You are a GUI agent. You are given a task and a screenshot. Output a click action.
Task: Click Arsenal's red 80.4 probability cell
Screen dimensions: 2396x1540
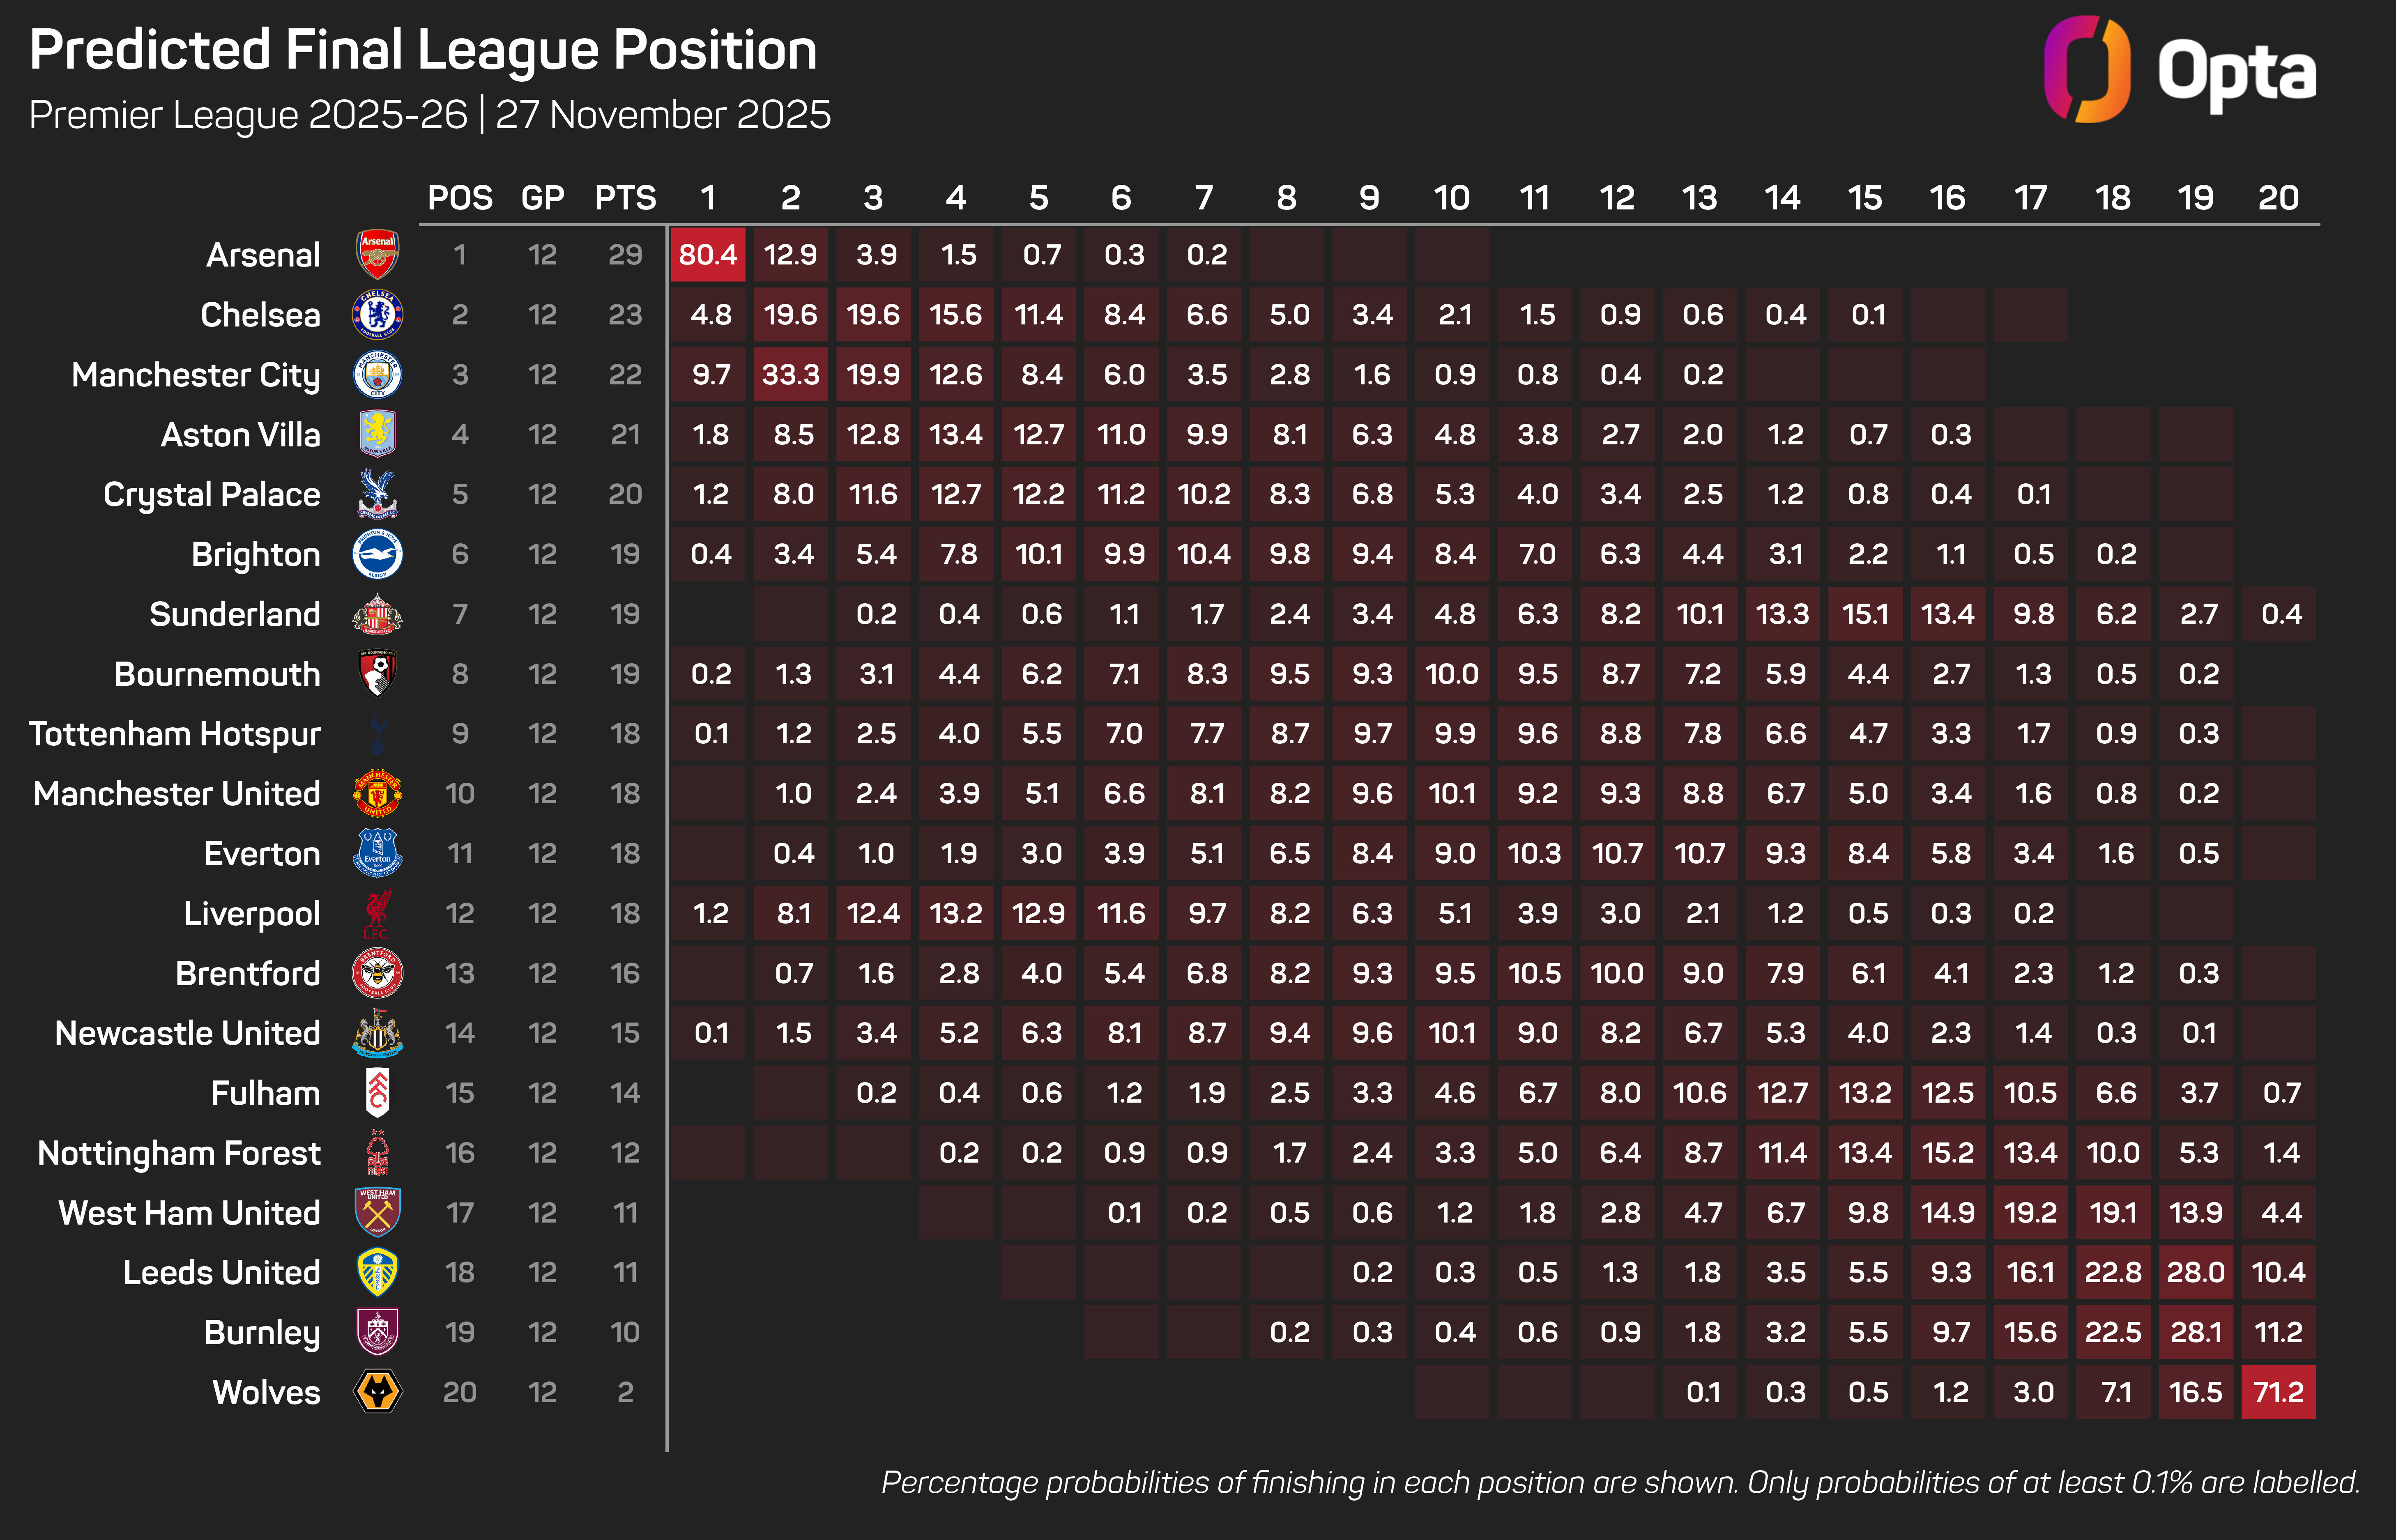(x=708, y=254)
